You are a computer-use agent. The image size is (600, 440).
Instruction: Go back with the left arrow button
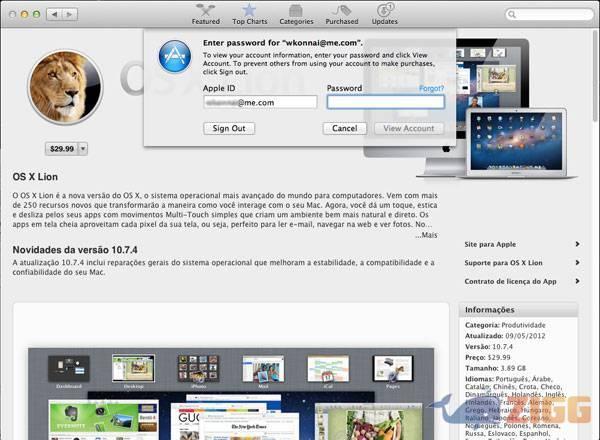tap(54, 15)
